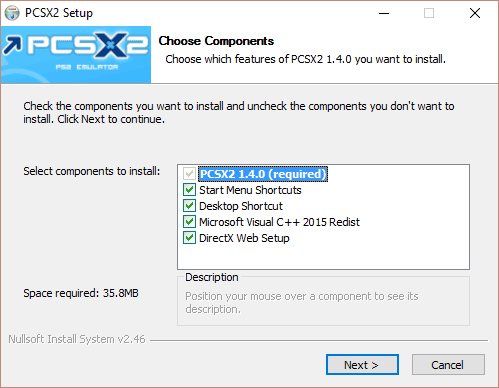Image resolution: width=499 pixels, height=388 pixels.
Task: Click the PCSX2 Setup title bar text
Action: click(x=59, y=13)
